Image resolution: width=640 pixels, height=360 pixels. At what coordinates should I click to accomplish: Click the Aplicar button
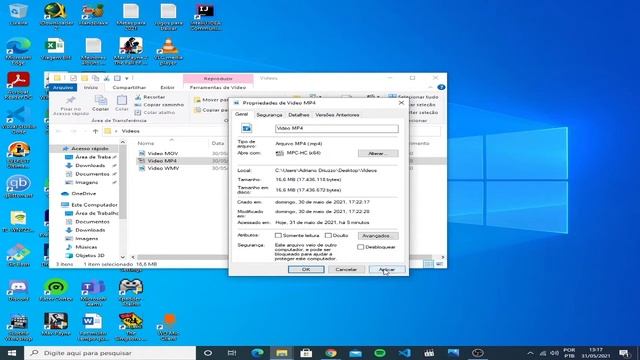[x=387, y=269]
